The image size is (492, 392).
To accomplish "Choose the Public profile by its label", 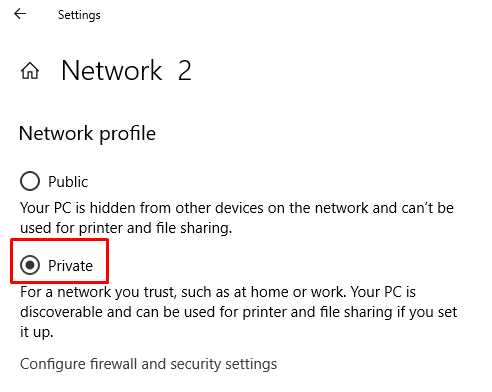I will pos(68,182).
